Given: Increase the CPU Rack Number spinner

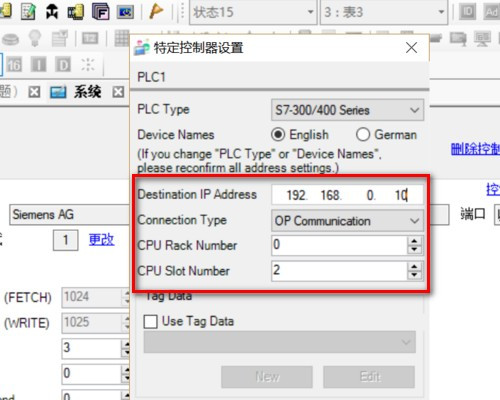Looking at the screenshot, I should coord(414,241).
